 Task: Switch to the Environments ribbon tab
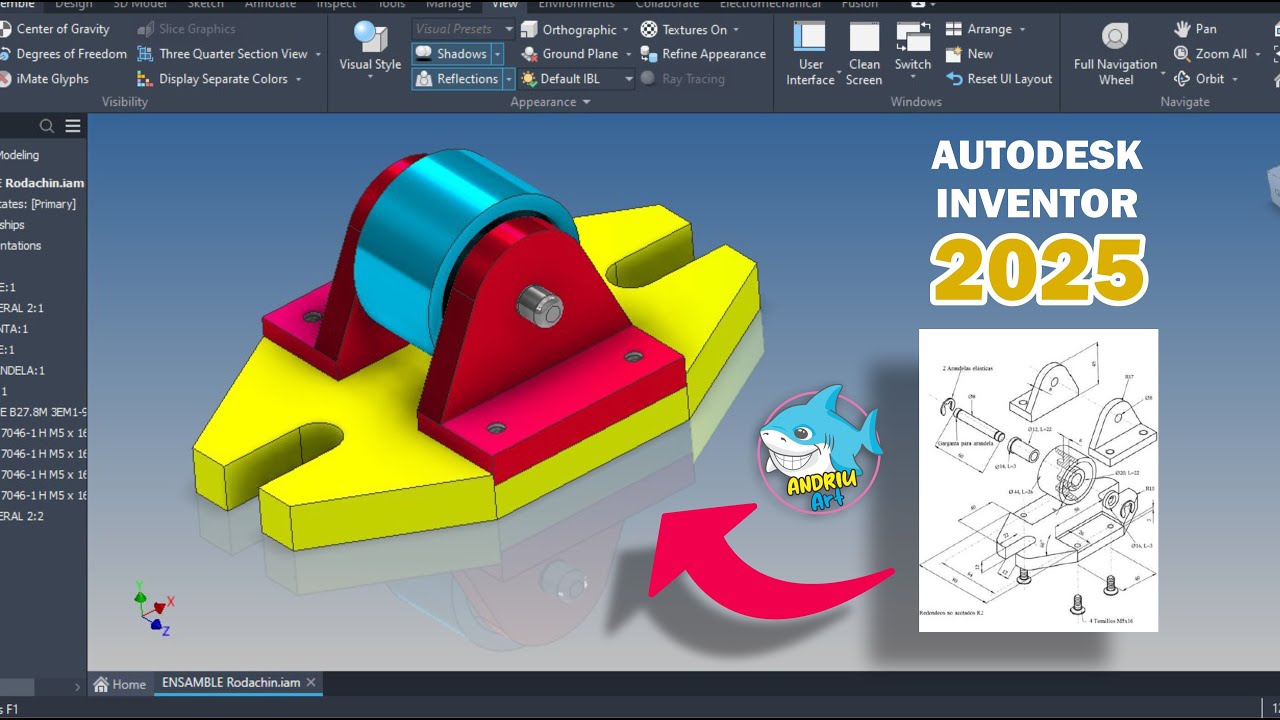576,5
